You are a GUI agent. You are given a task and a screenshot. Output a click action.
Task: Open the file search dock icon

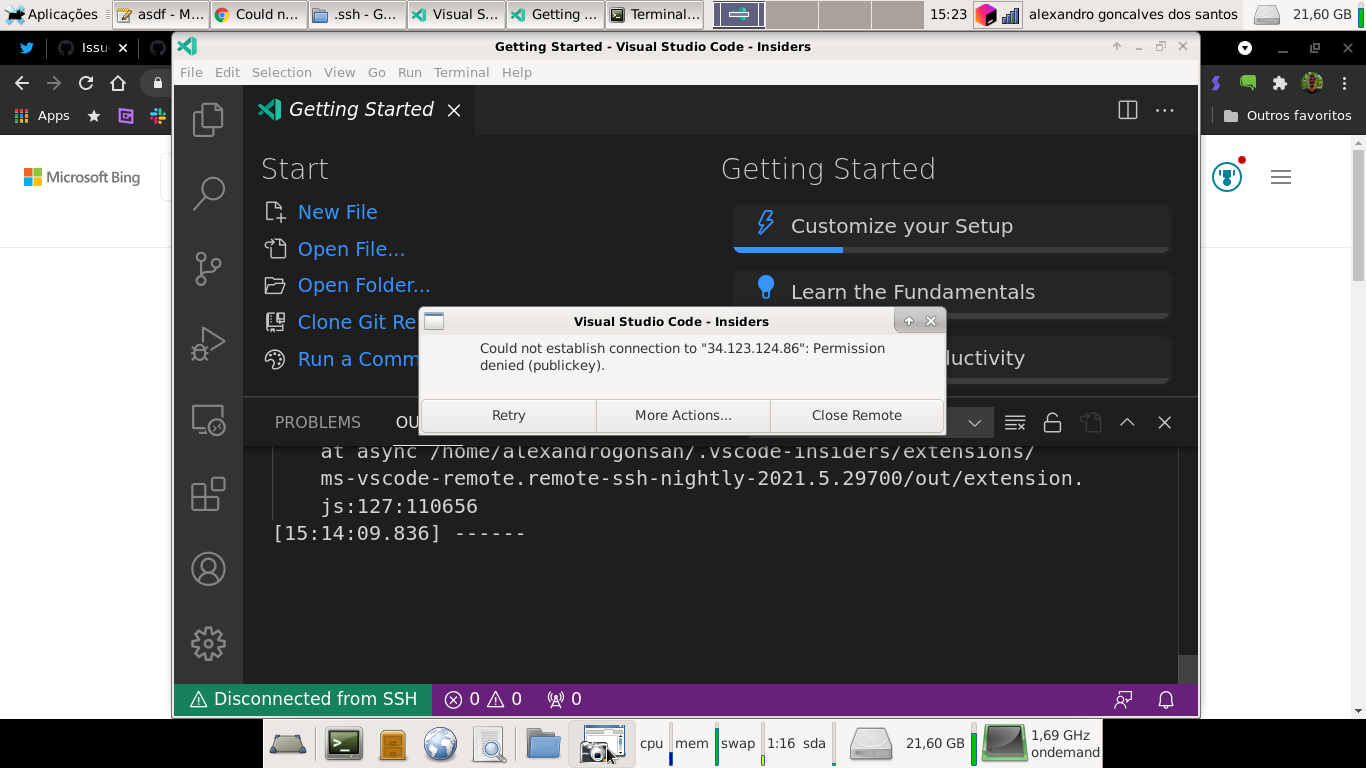click(489, 743)
